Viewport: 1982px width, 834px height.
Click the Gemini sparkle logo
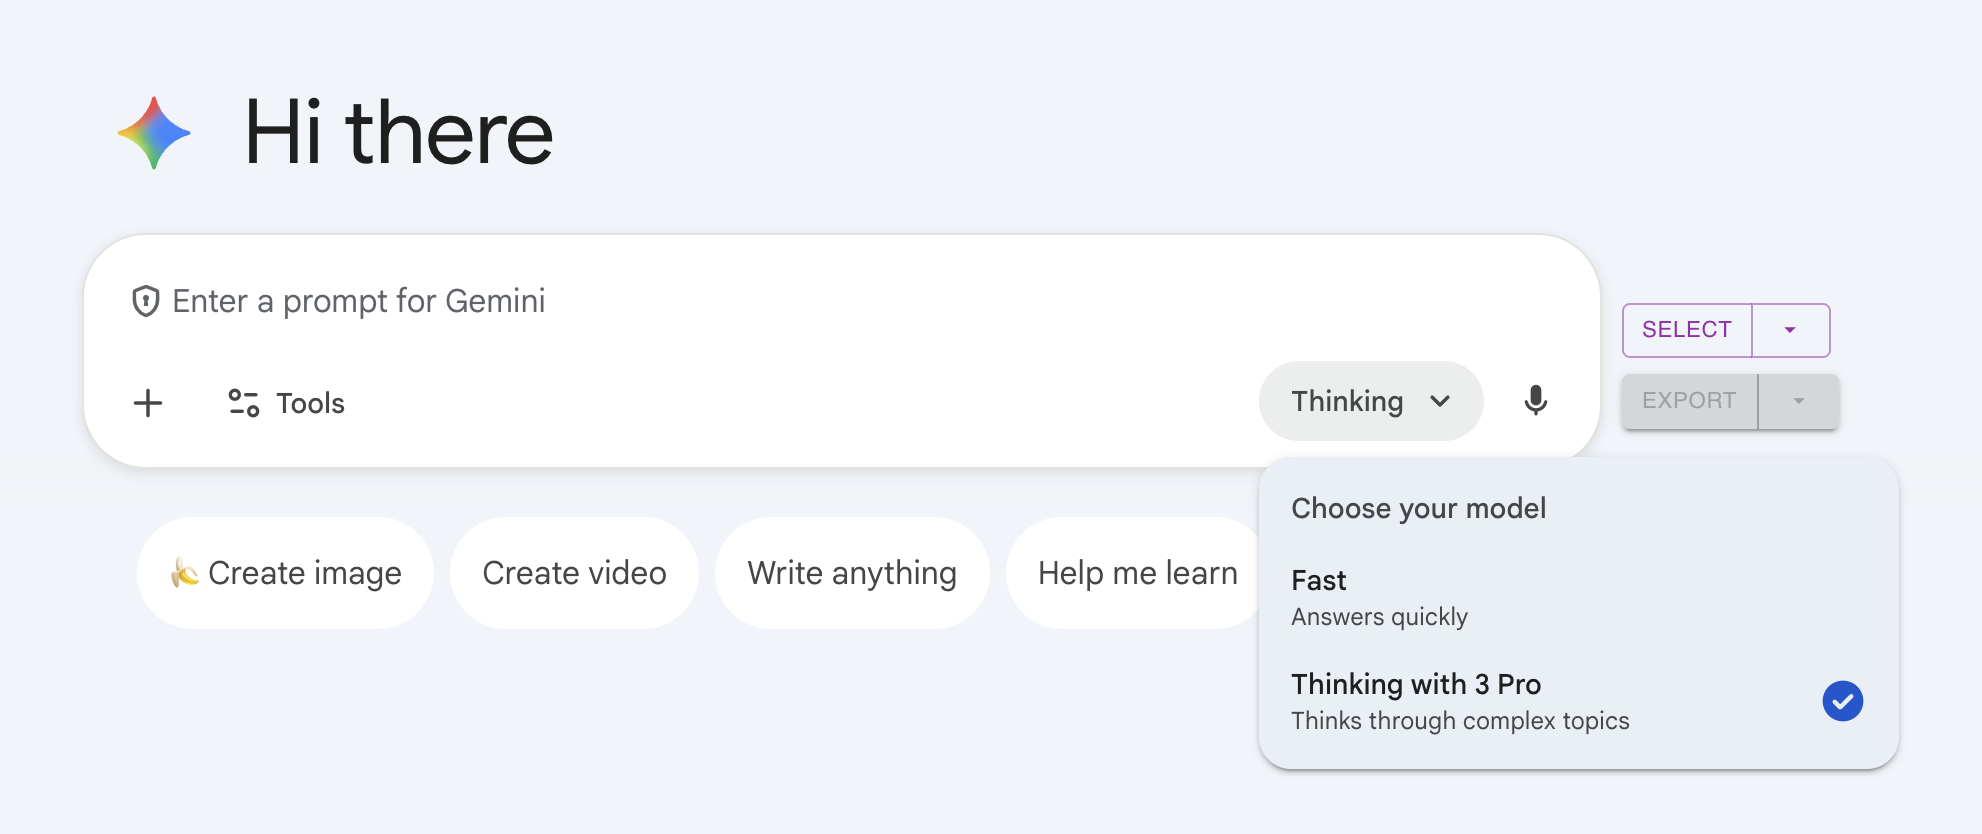coord(154,133)
